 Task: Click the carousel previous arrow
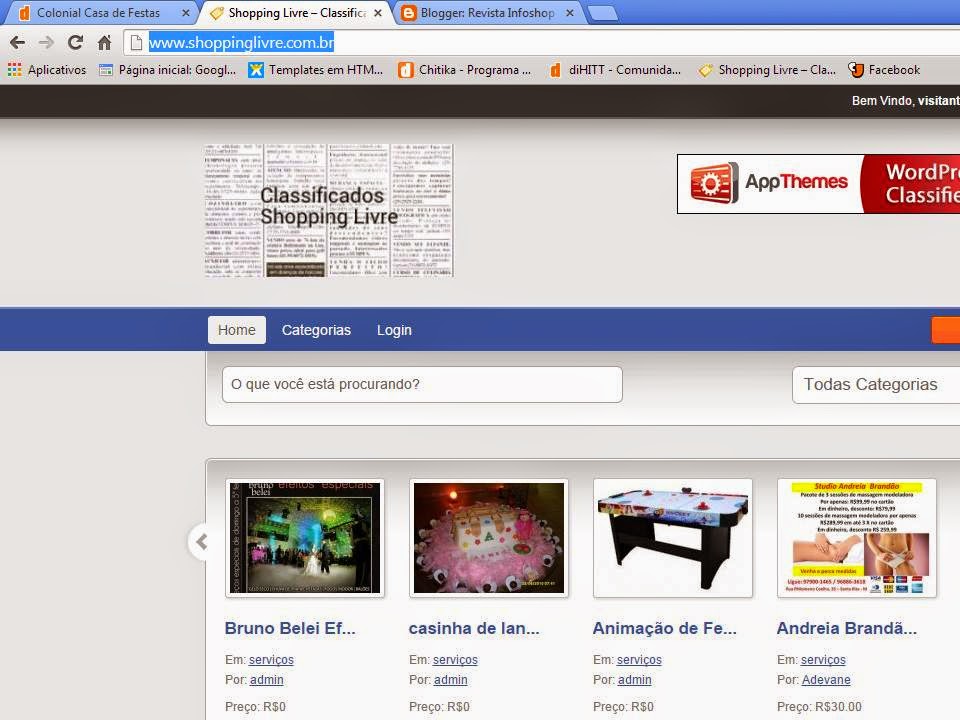click(200, 542)
